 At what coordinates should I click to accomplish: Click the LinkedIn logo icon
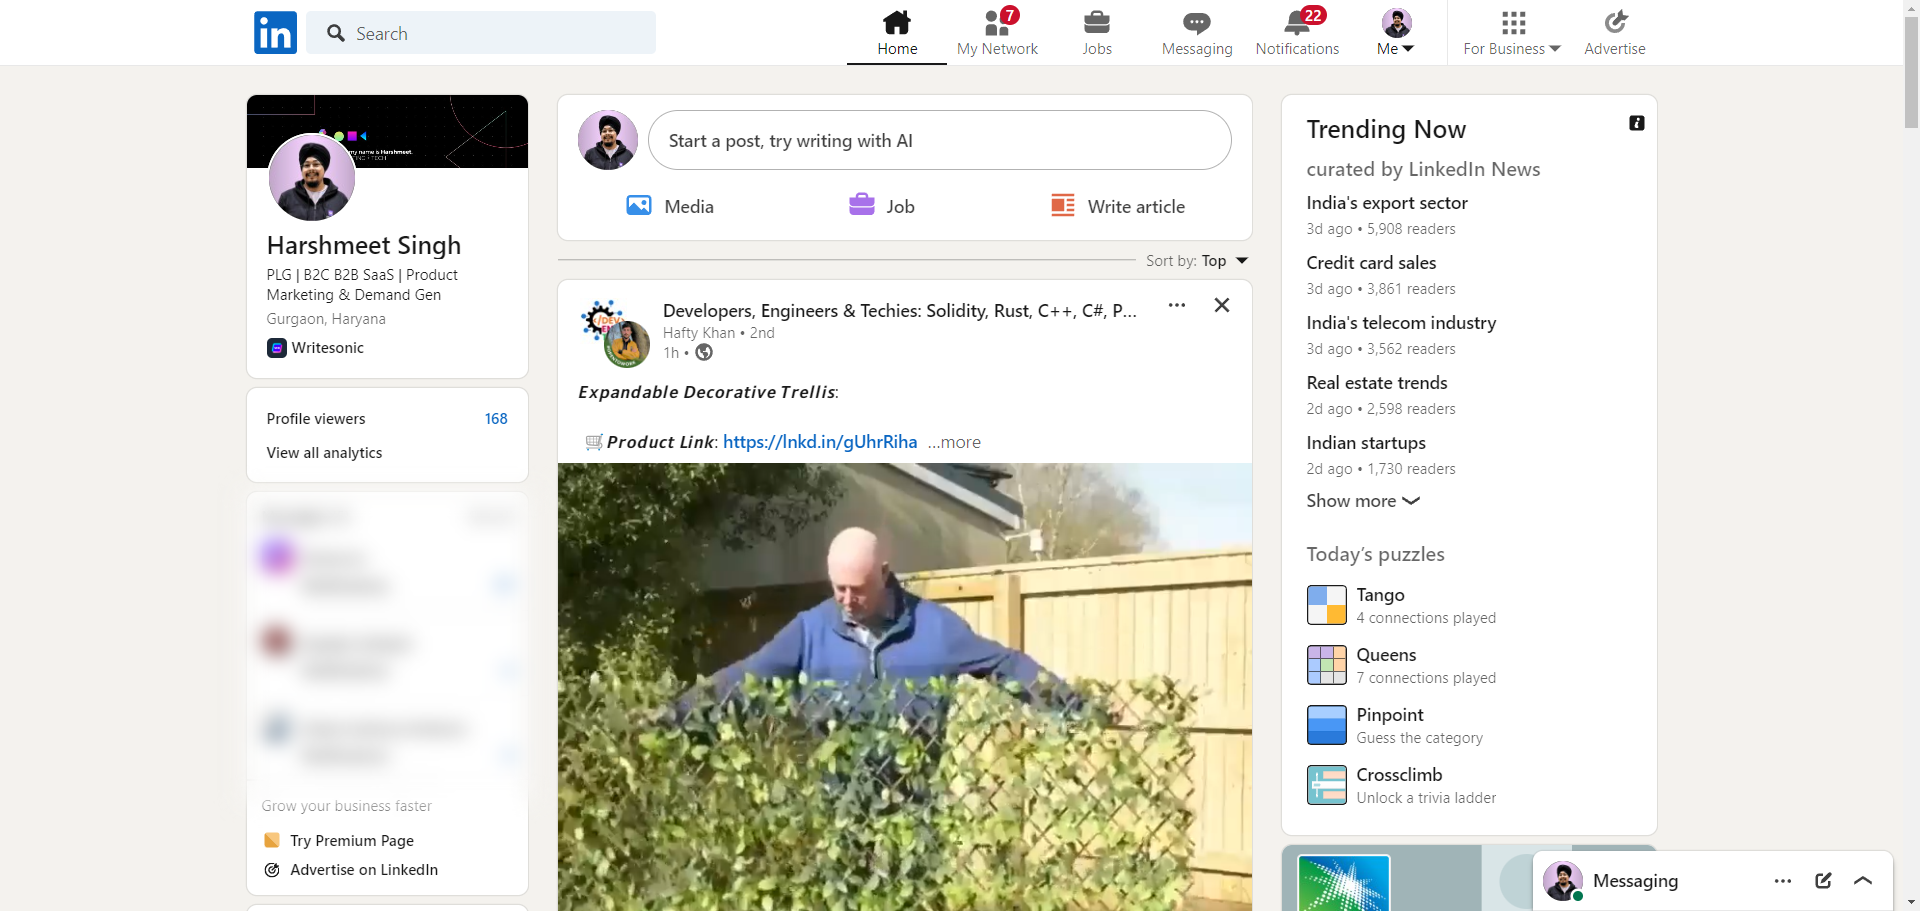[275, 32]
